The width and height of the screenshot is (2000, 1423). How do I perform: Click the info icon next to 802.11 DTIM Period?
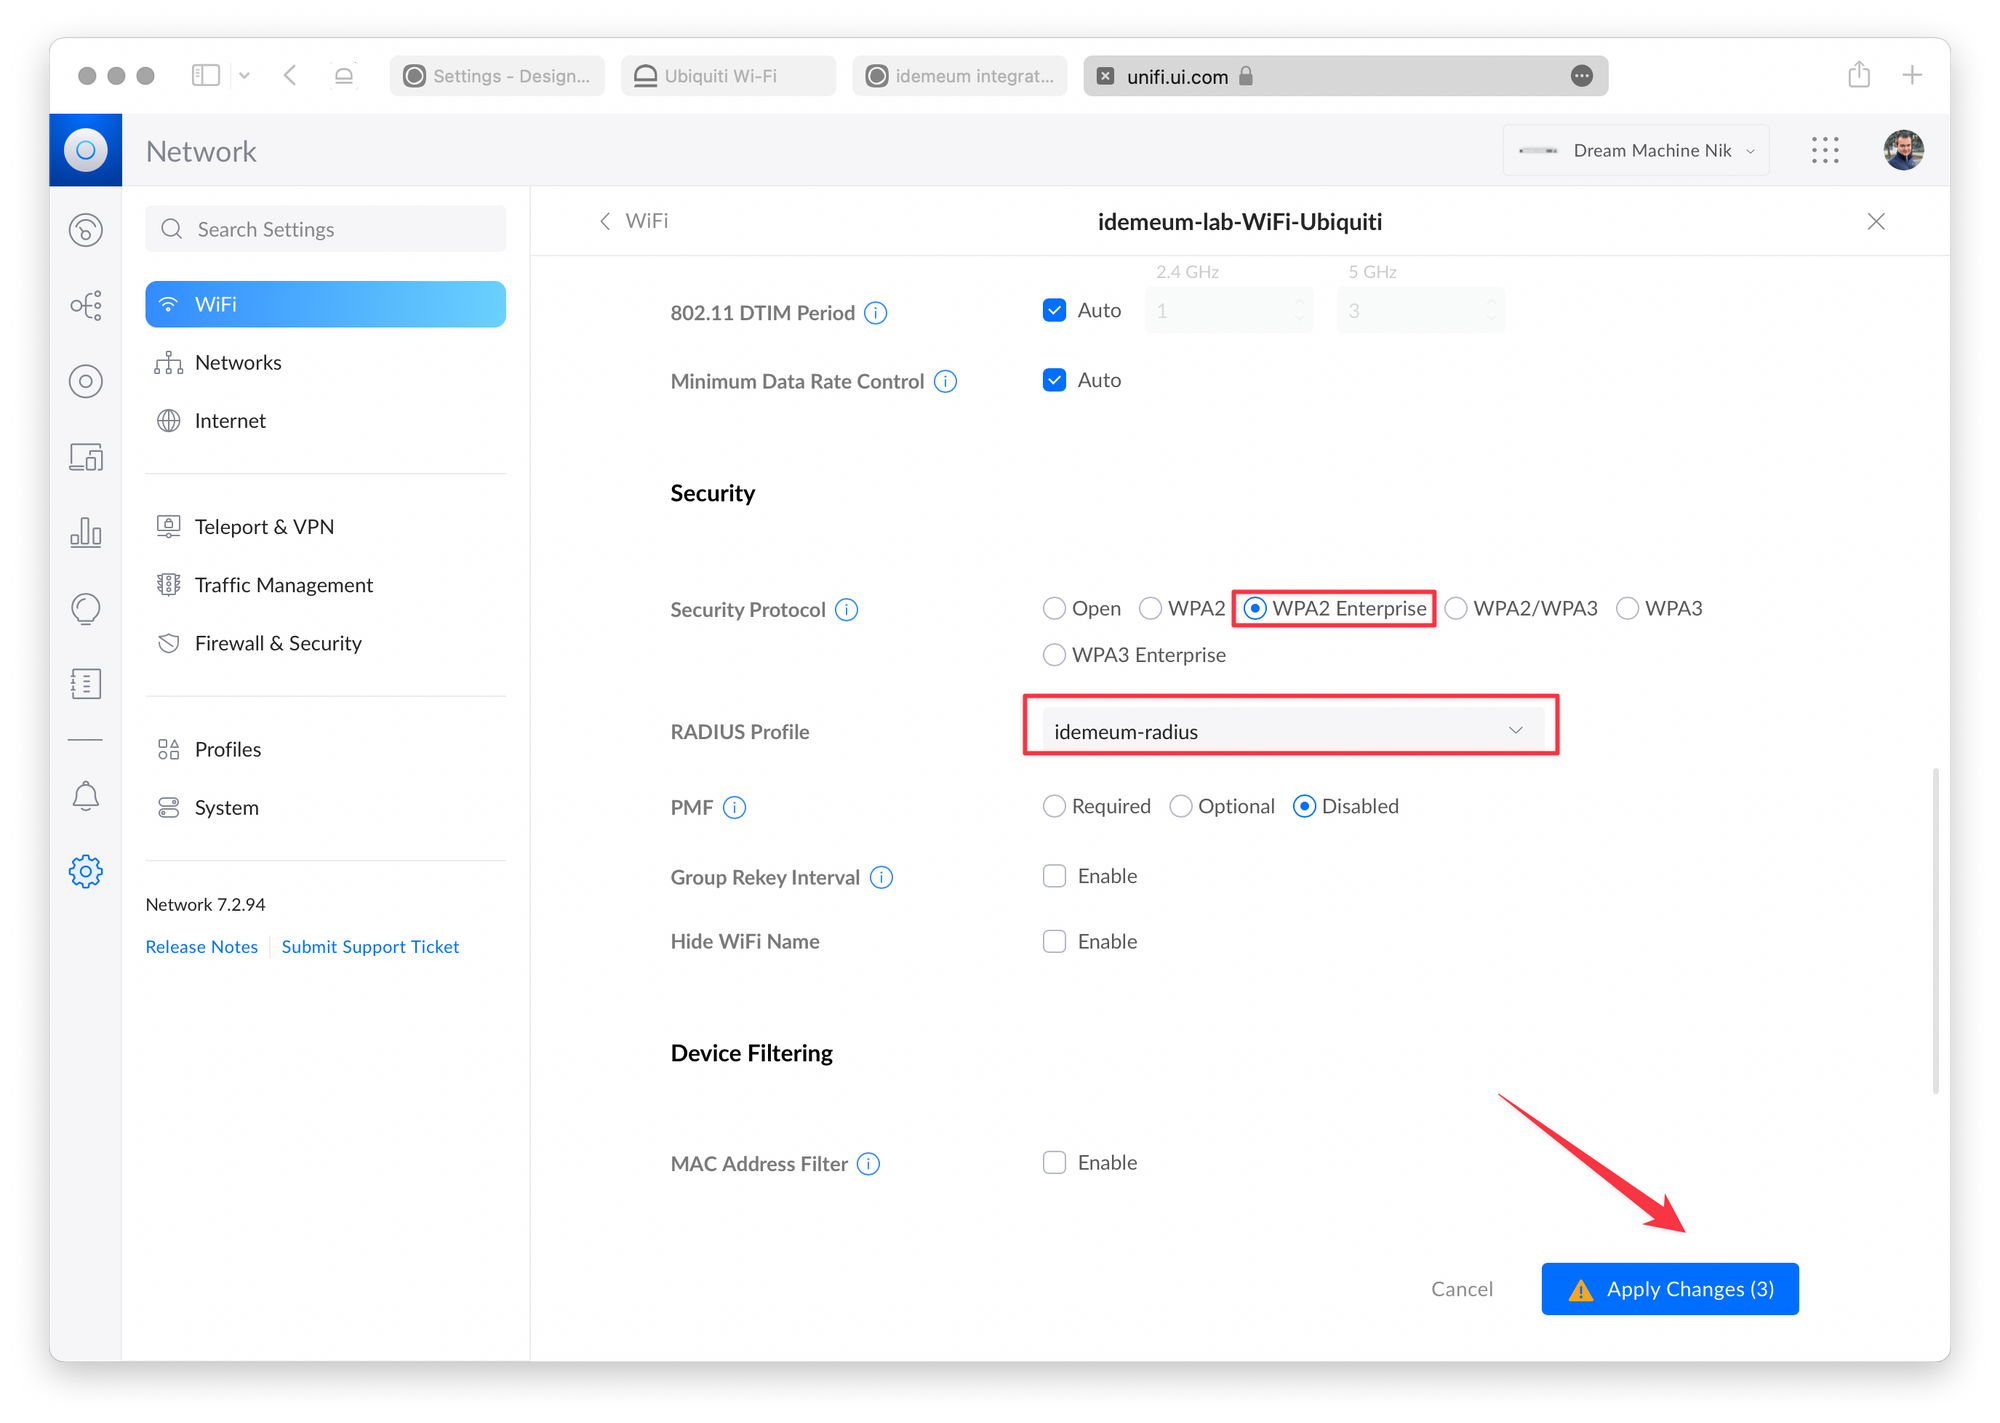tap(875, 313)
